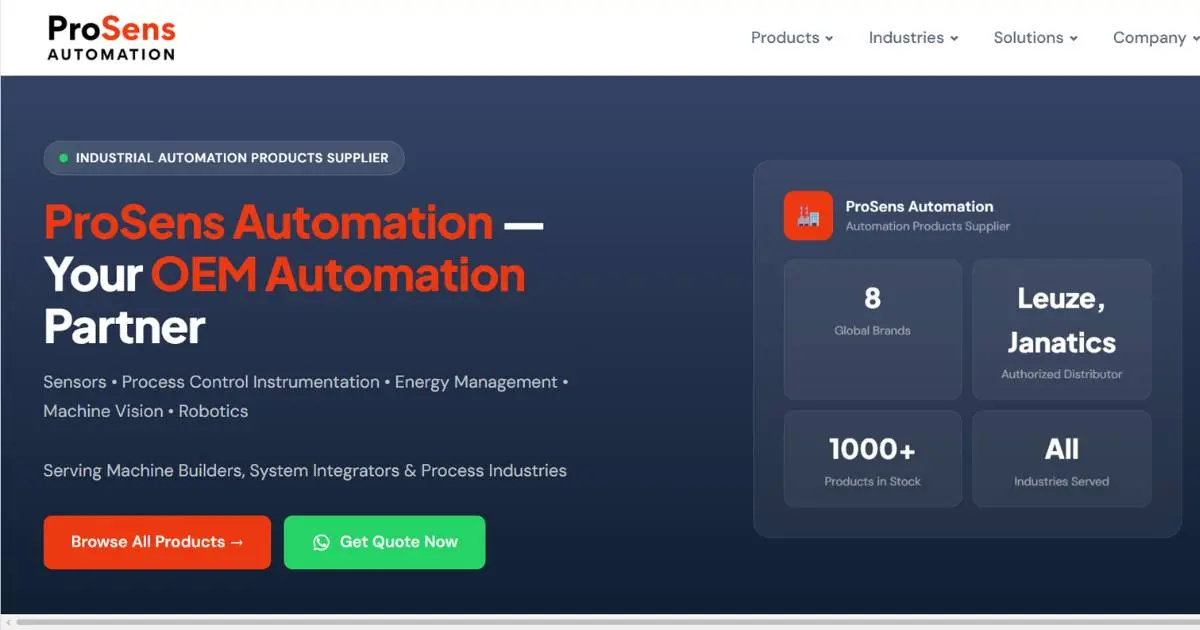1200x630 pixels.
Task: Click the Browse All Products button
Action: [157, 542]
